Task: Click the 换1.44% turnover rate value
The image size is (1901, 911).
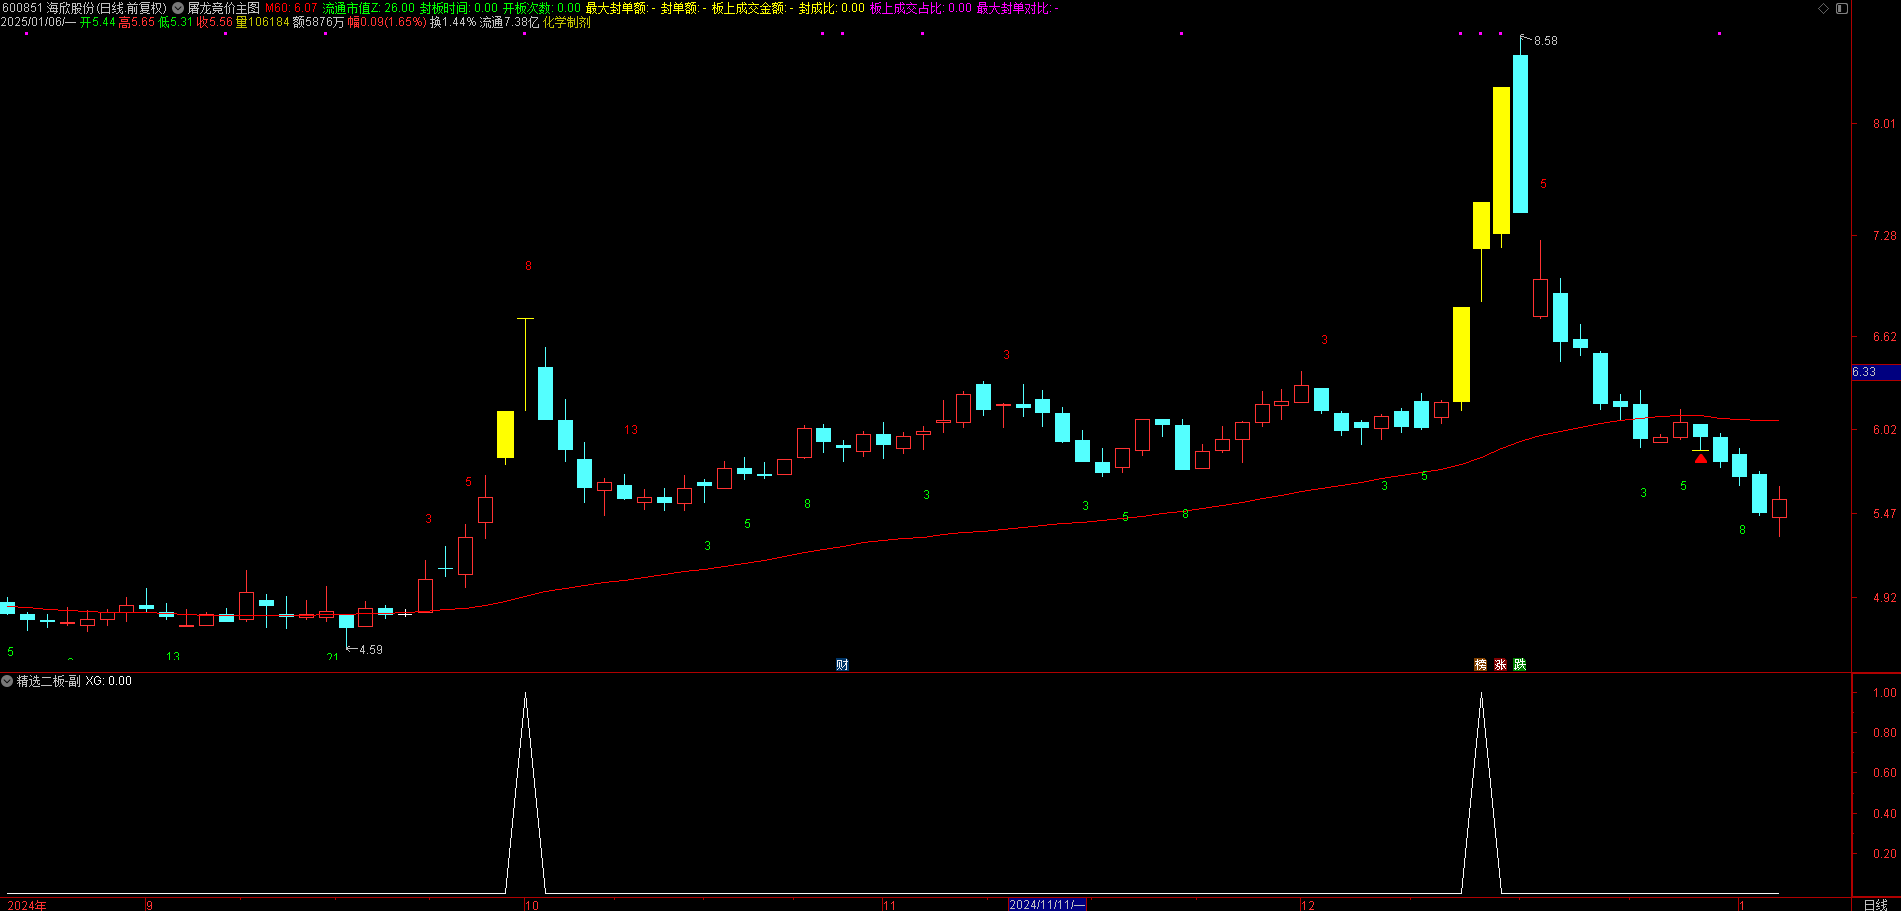Action: click(x=453, y=22)
